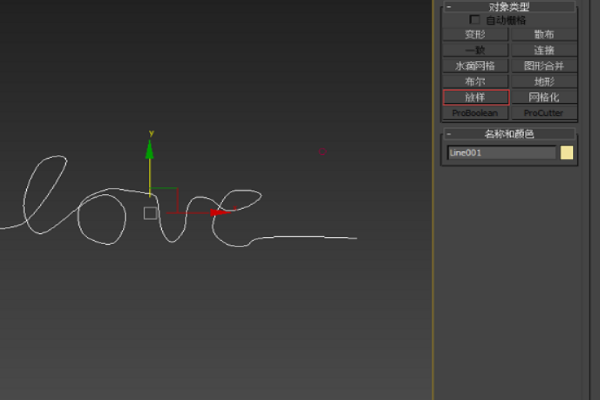
Task: Click the 连接 button
Action: [x=544, y=50]
